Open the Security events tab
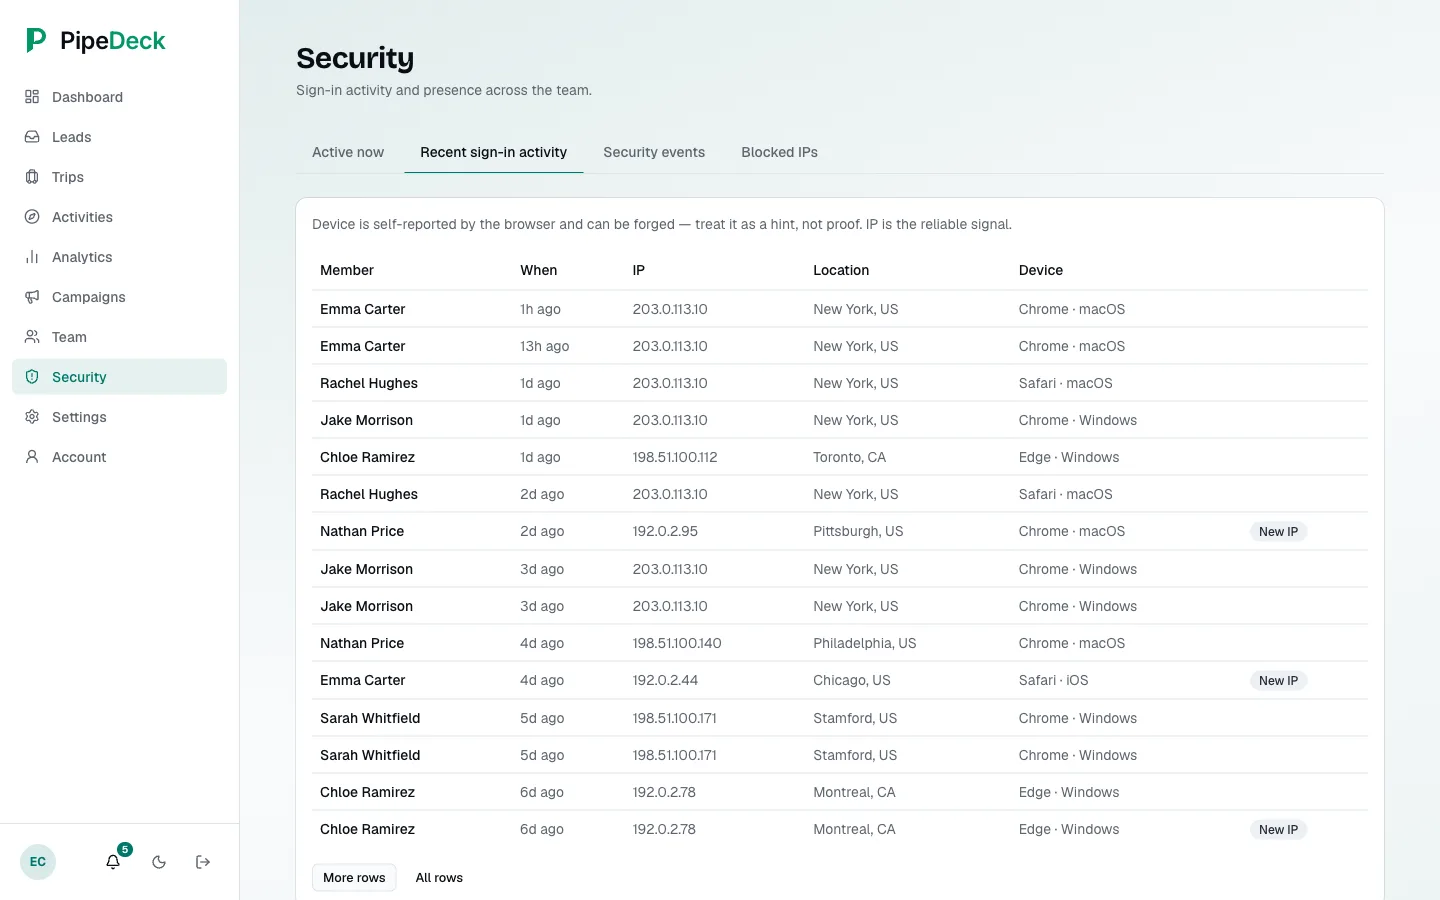Viewport: 1440px width, 900px height. pos(654,152)
